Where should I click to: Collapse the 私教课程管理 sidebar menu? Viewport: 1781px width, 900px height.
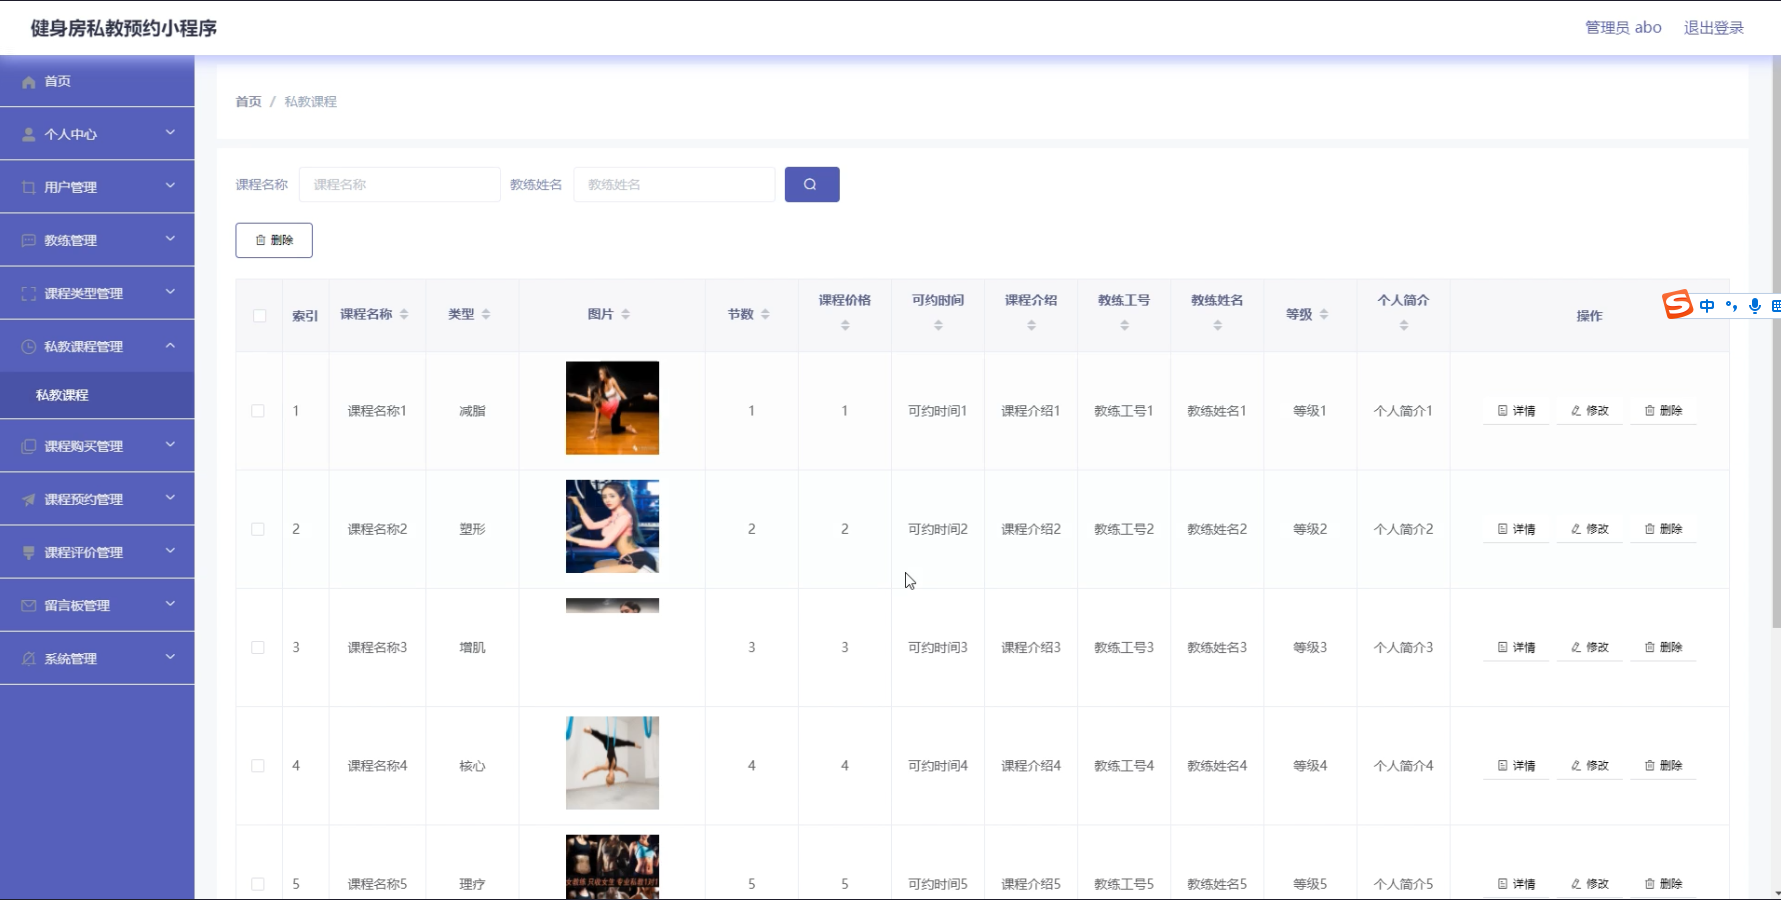[97, 346]
